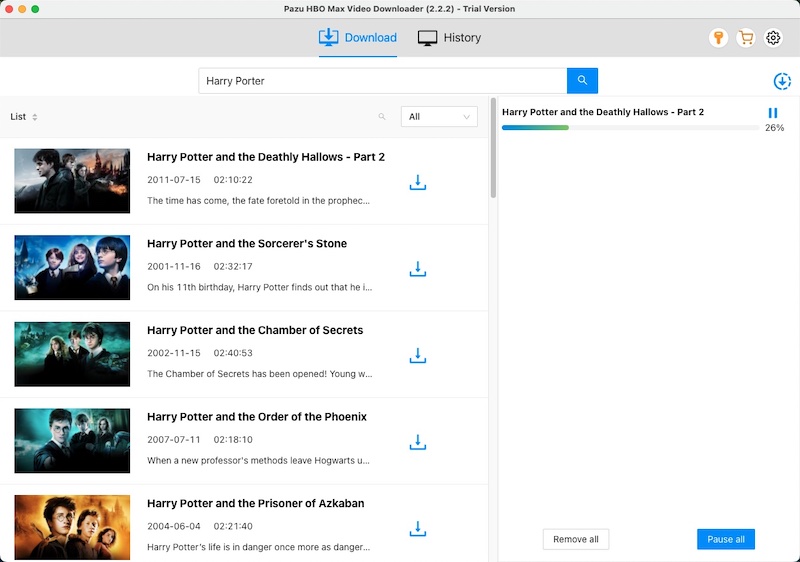Viewport: 800px width, 562px height.
Task: Toggle the download queue circular icon
Action: point(782,81)
